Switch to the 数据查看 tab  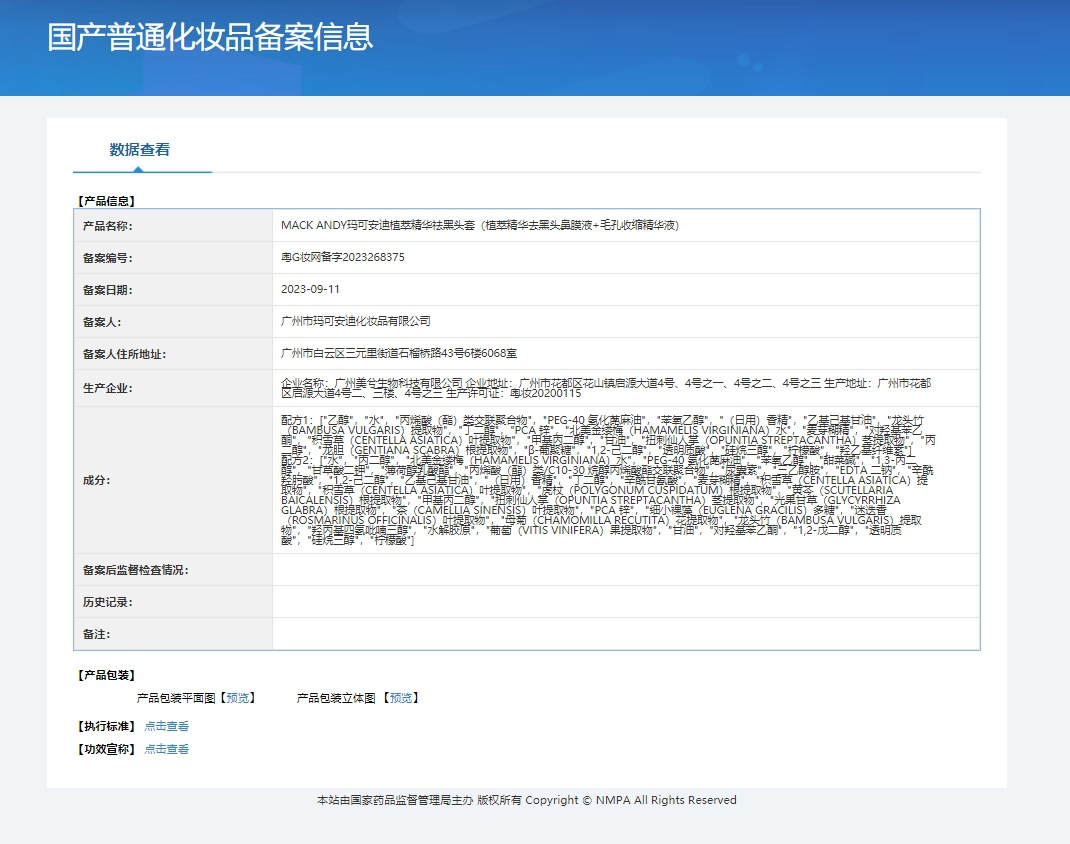point(140,150)
